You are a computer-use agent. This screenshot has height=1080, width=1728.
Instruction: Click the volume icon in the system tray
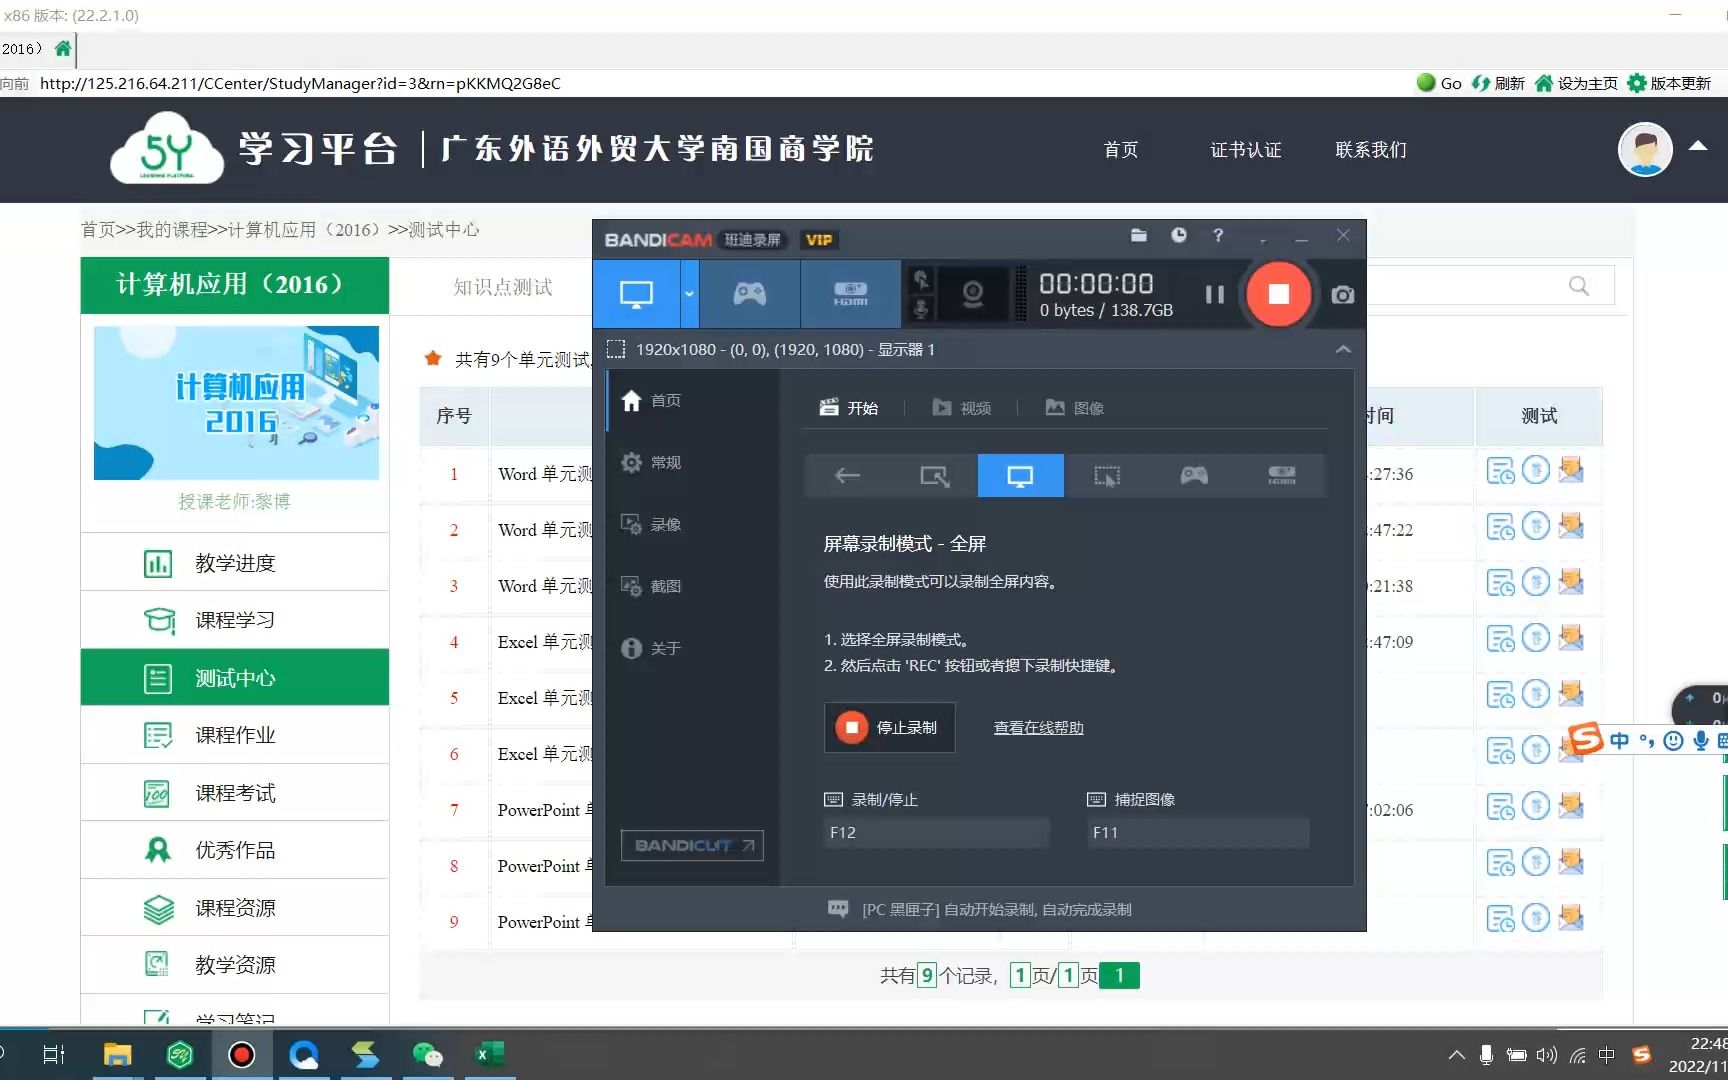pos(1546,1055)
